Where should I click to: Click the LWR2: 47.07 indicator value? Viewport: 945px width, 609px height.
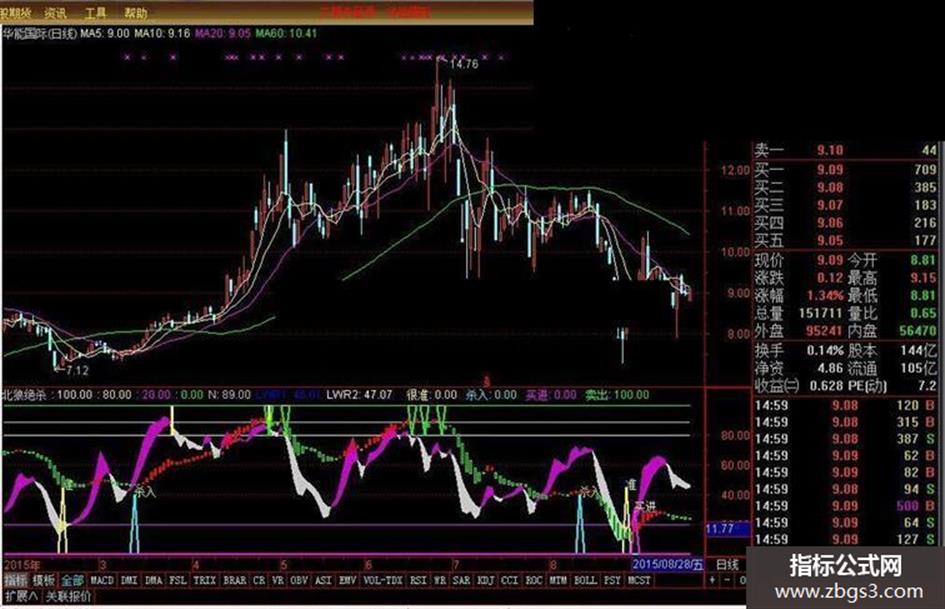(x=359, y=395)
